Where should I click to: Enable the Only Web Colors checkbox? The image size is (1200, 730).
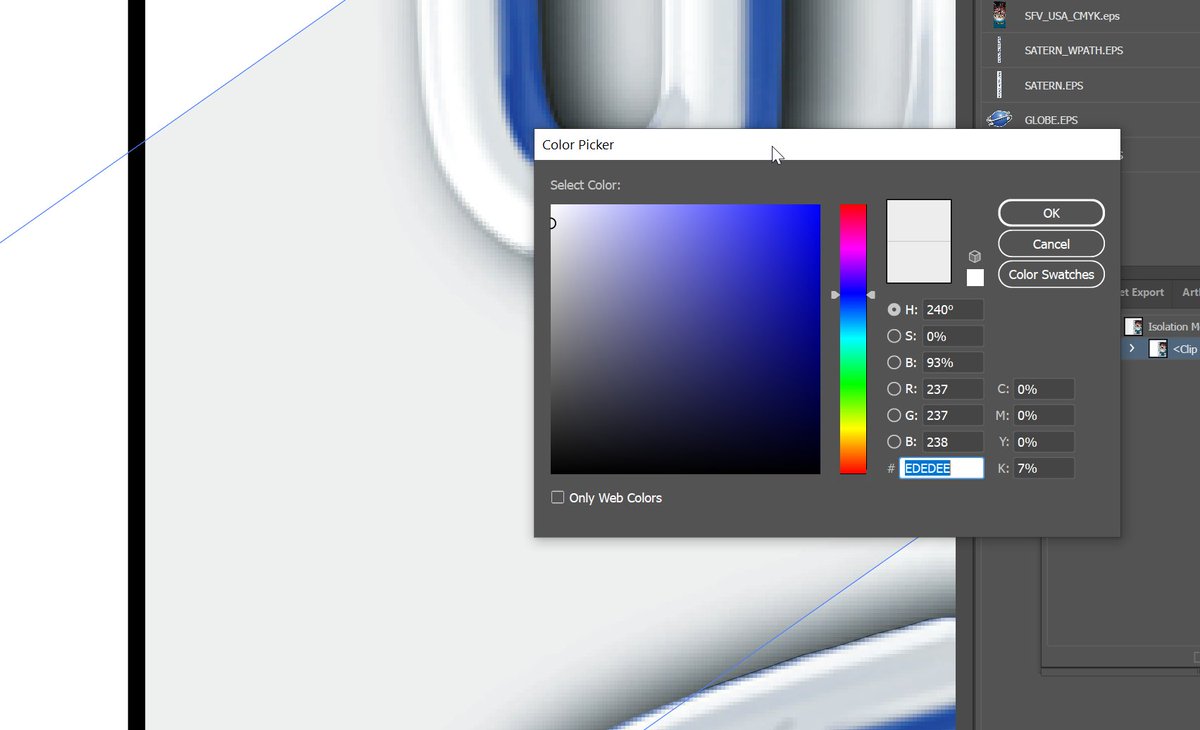(558, 497)
